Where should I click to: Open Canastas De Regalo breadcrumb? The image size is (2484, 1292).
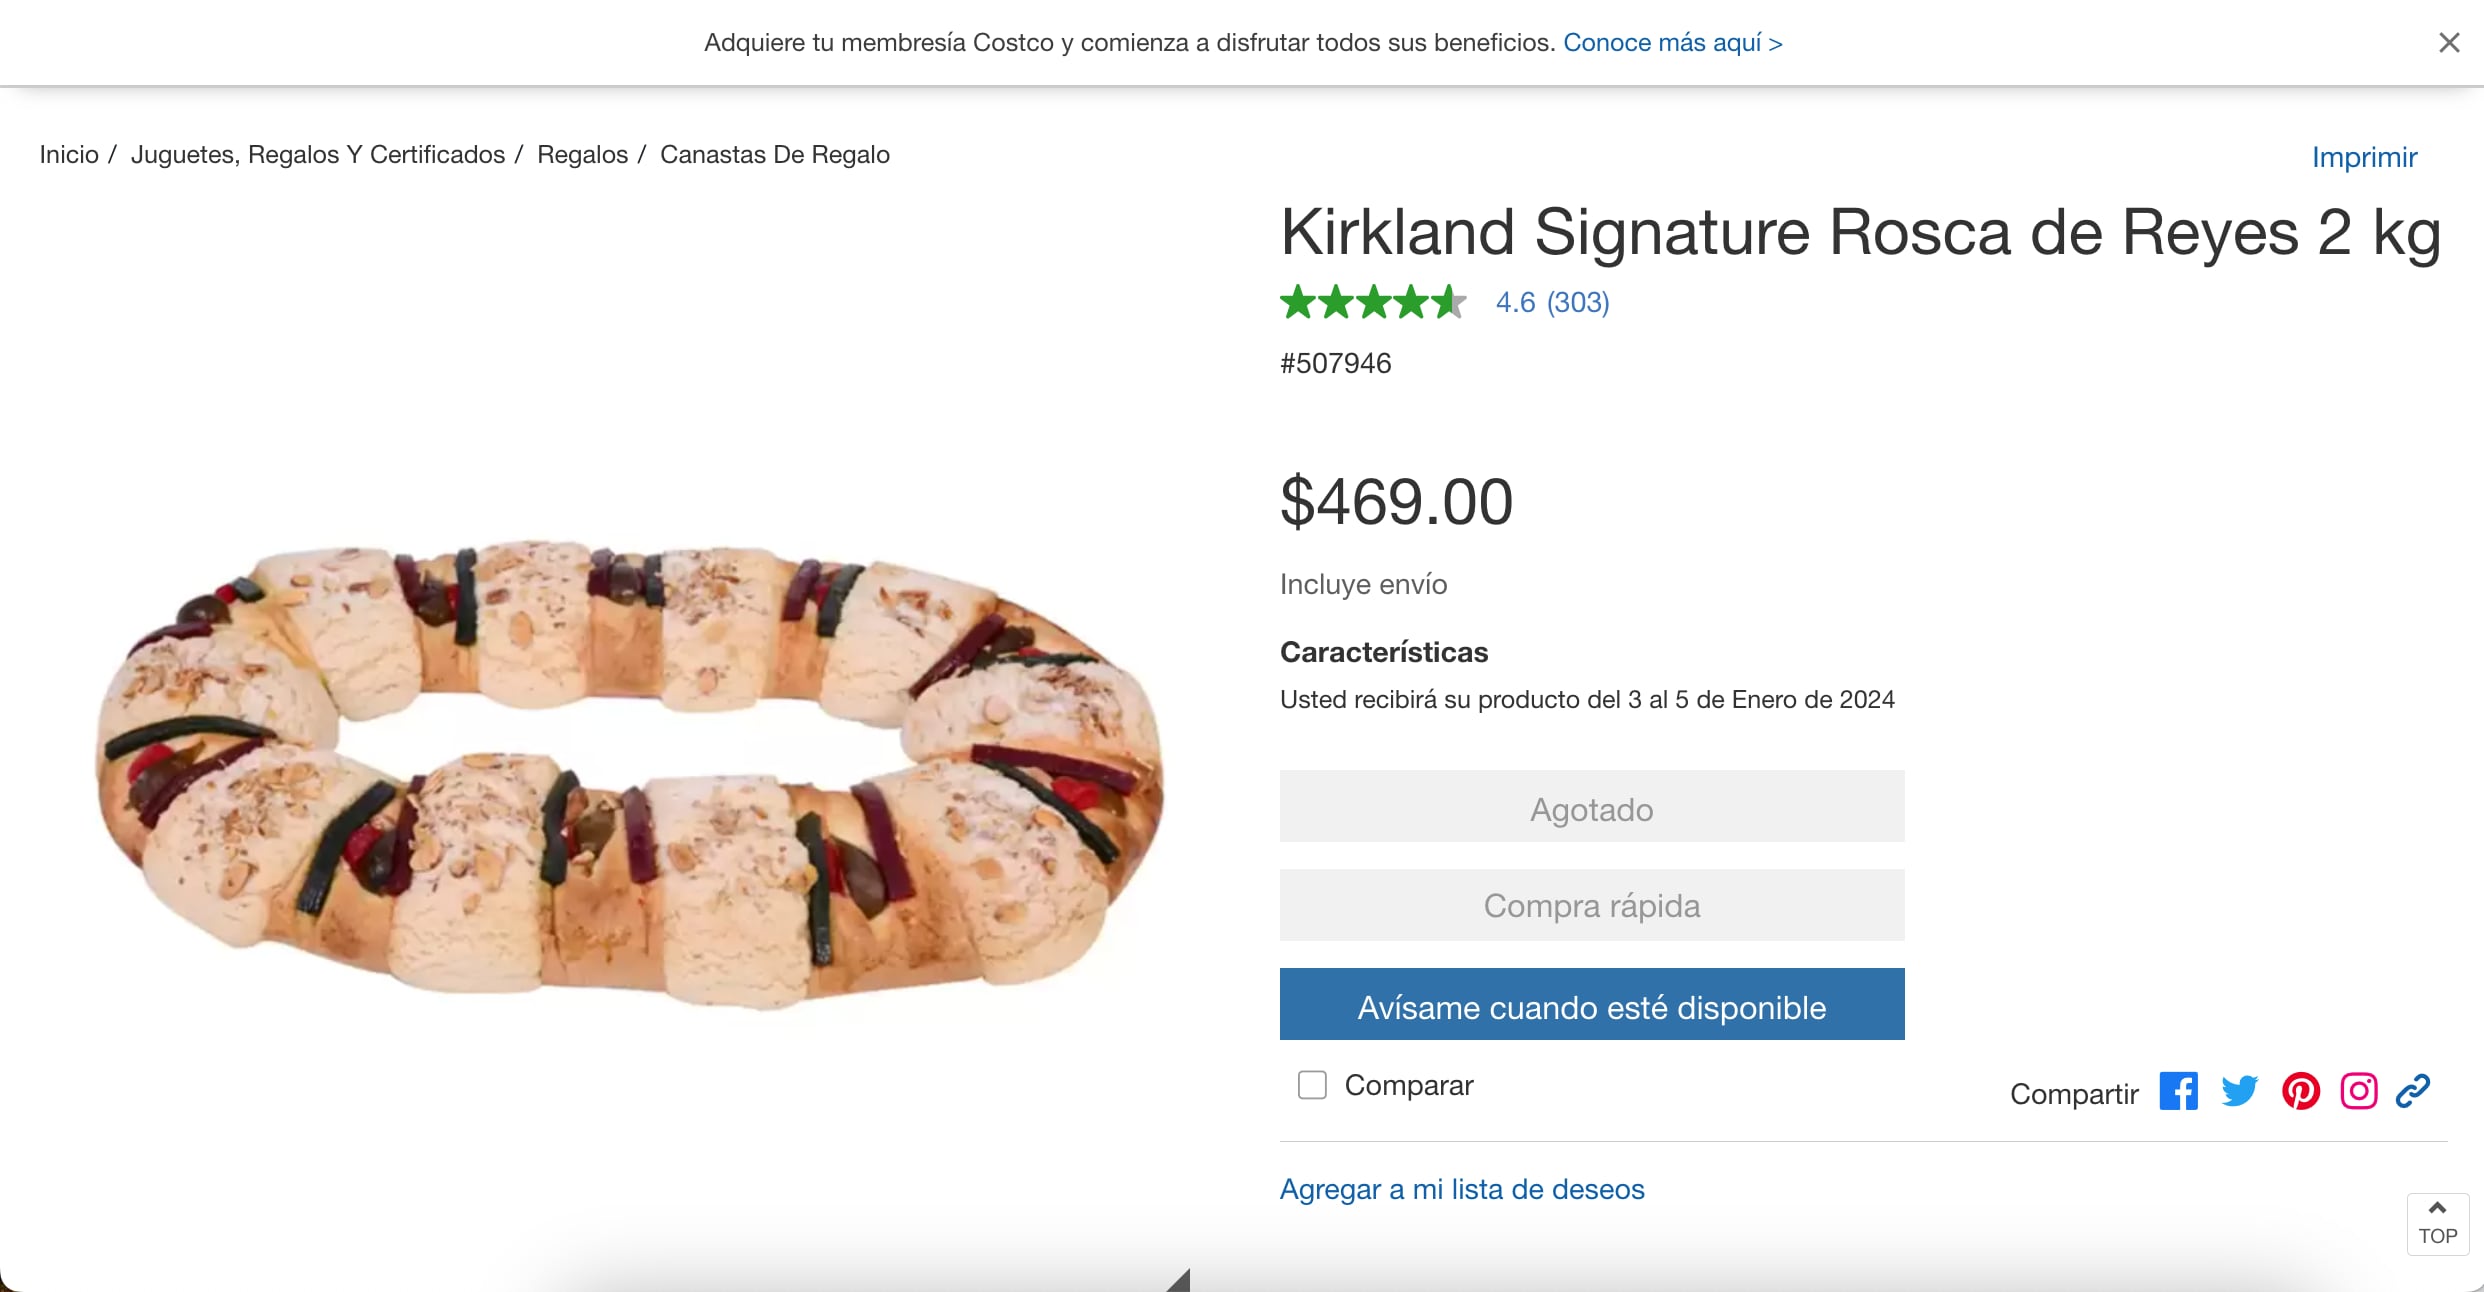pos(775,155)
